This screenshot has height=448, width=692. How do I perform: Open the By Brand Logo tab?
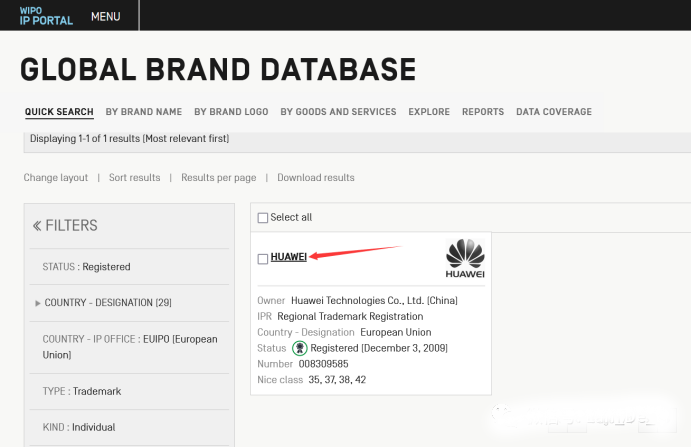[x=231, y=112]
